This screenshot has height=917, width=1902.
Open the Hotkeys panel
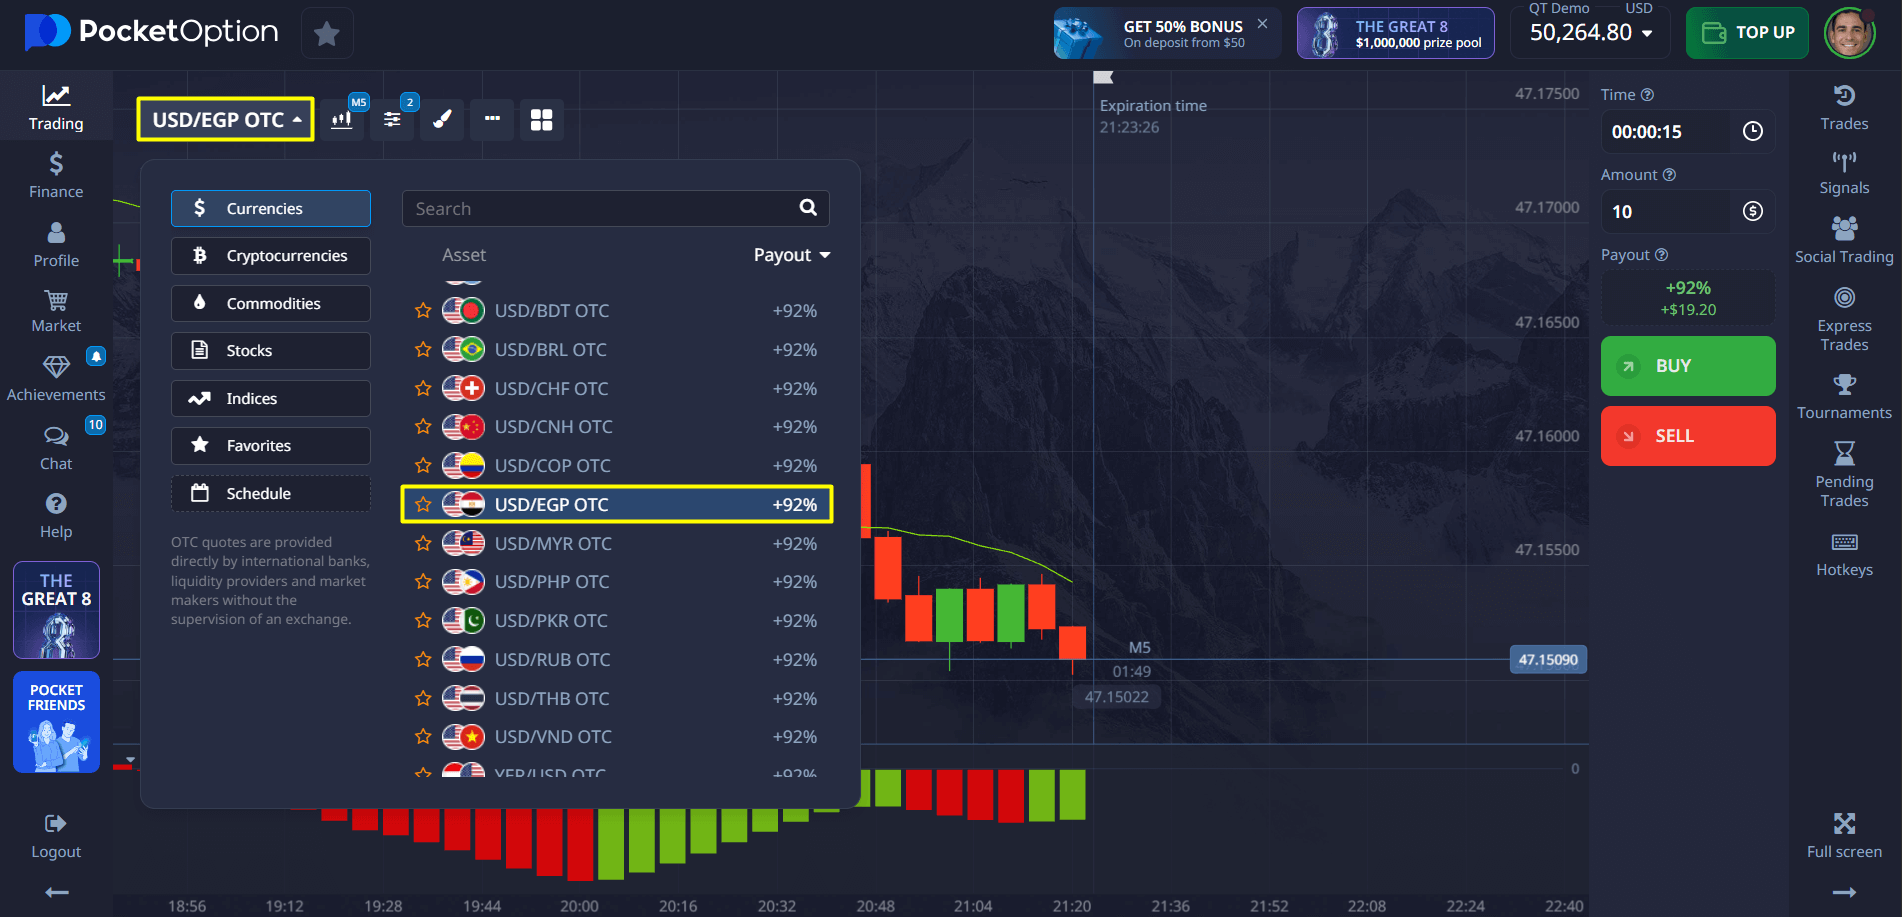pos(1843,555)
